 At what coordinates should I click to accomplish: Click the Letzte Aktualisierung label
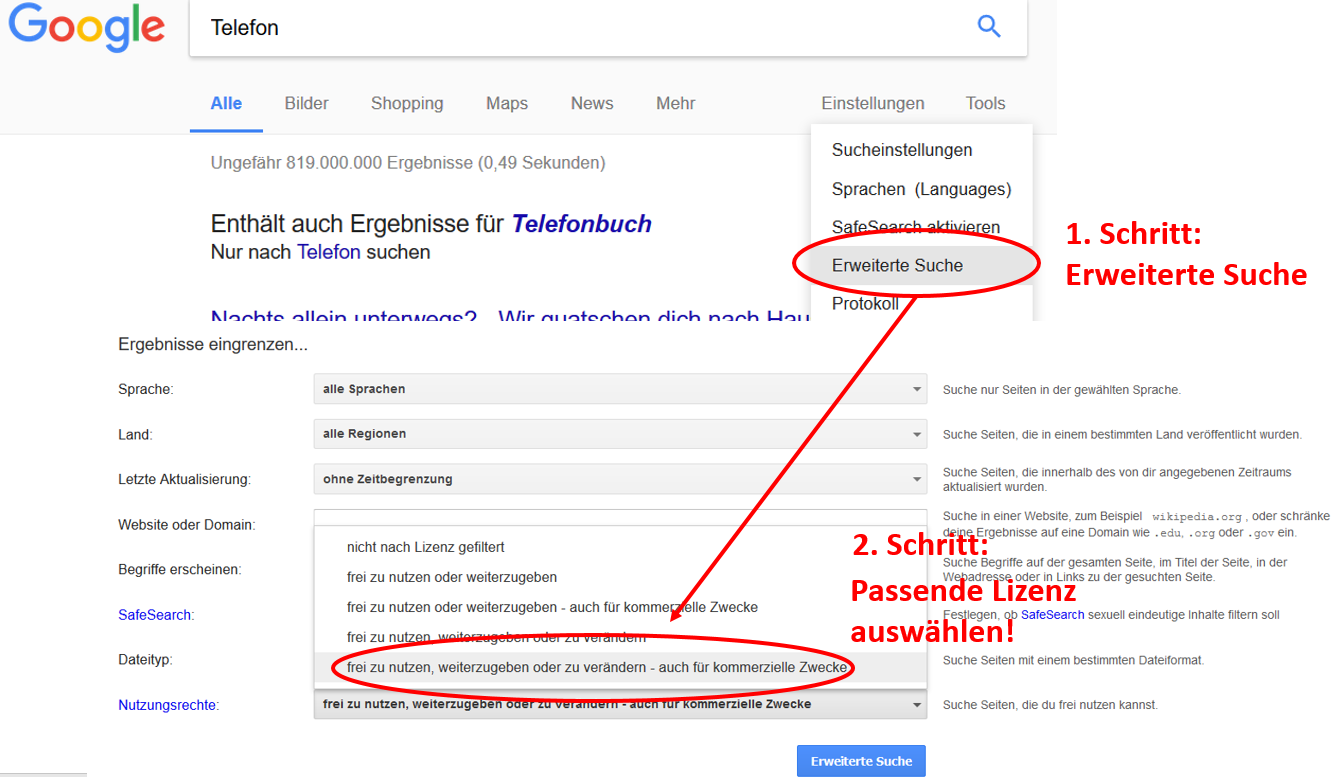[x=184, y=480]
